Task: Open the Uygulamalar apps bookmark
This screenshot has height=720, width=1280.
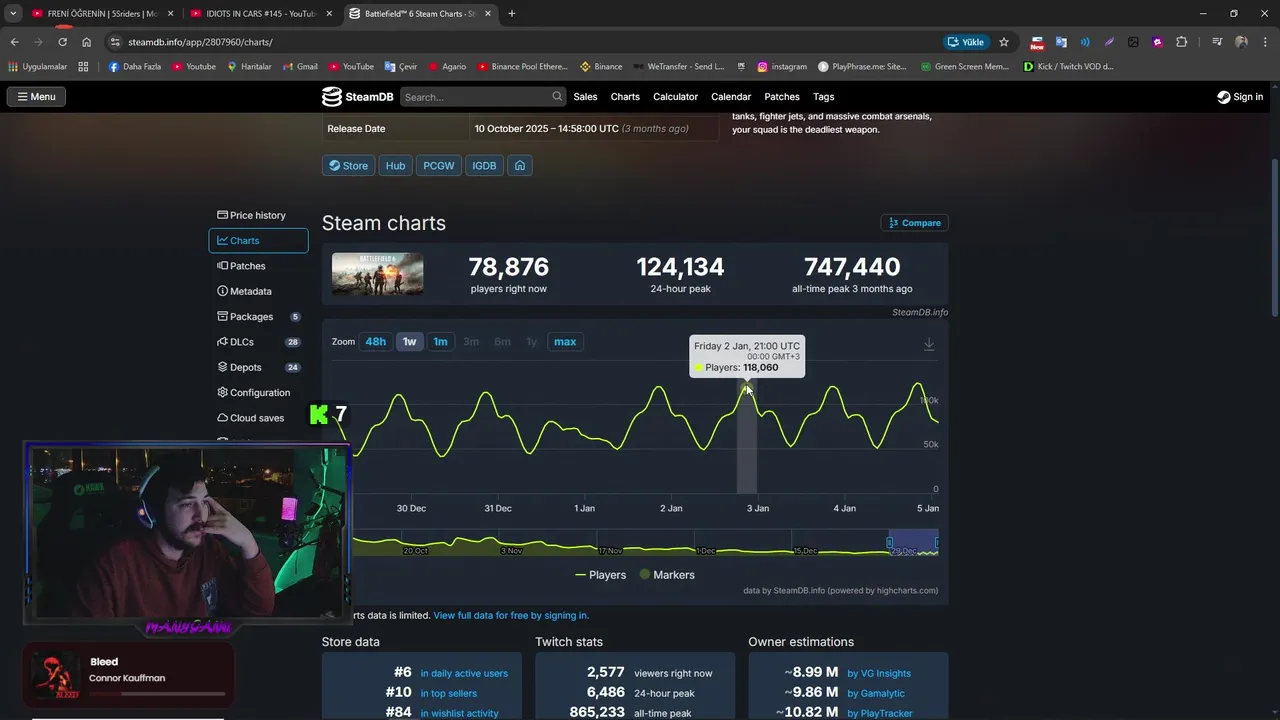Action: [39, 67]
